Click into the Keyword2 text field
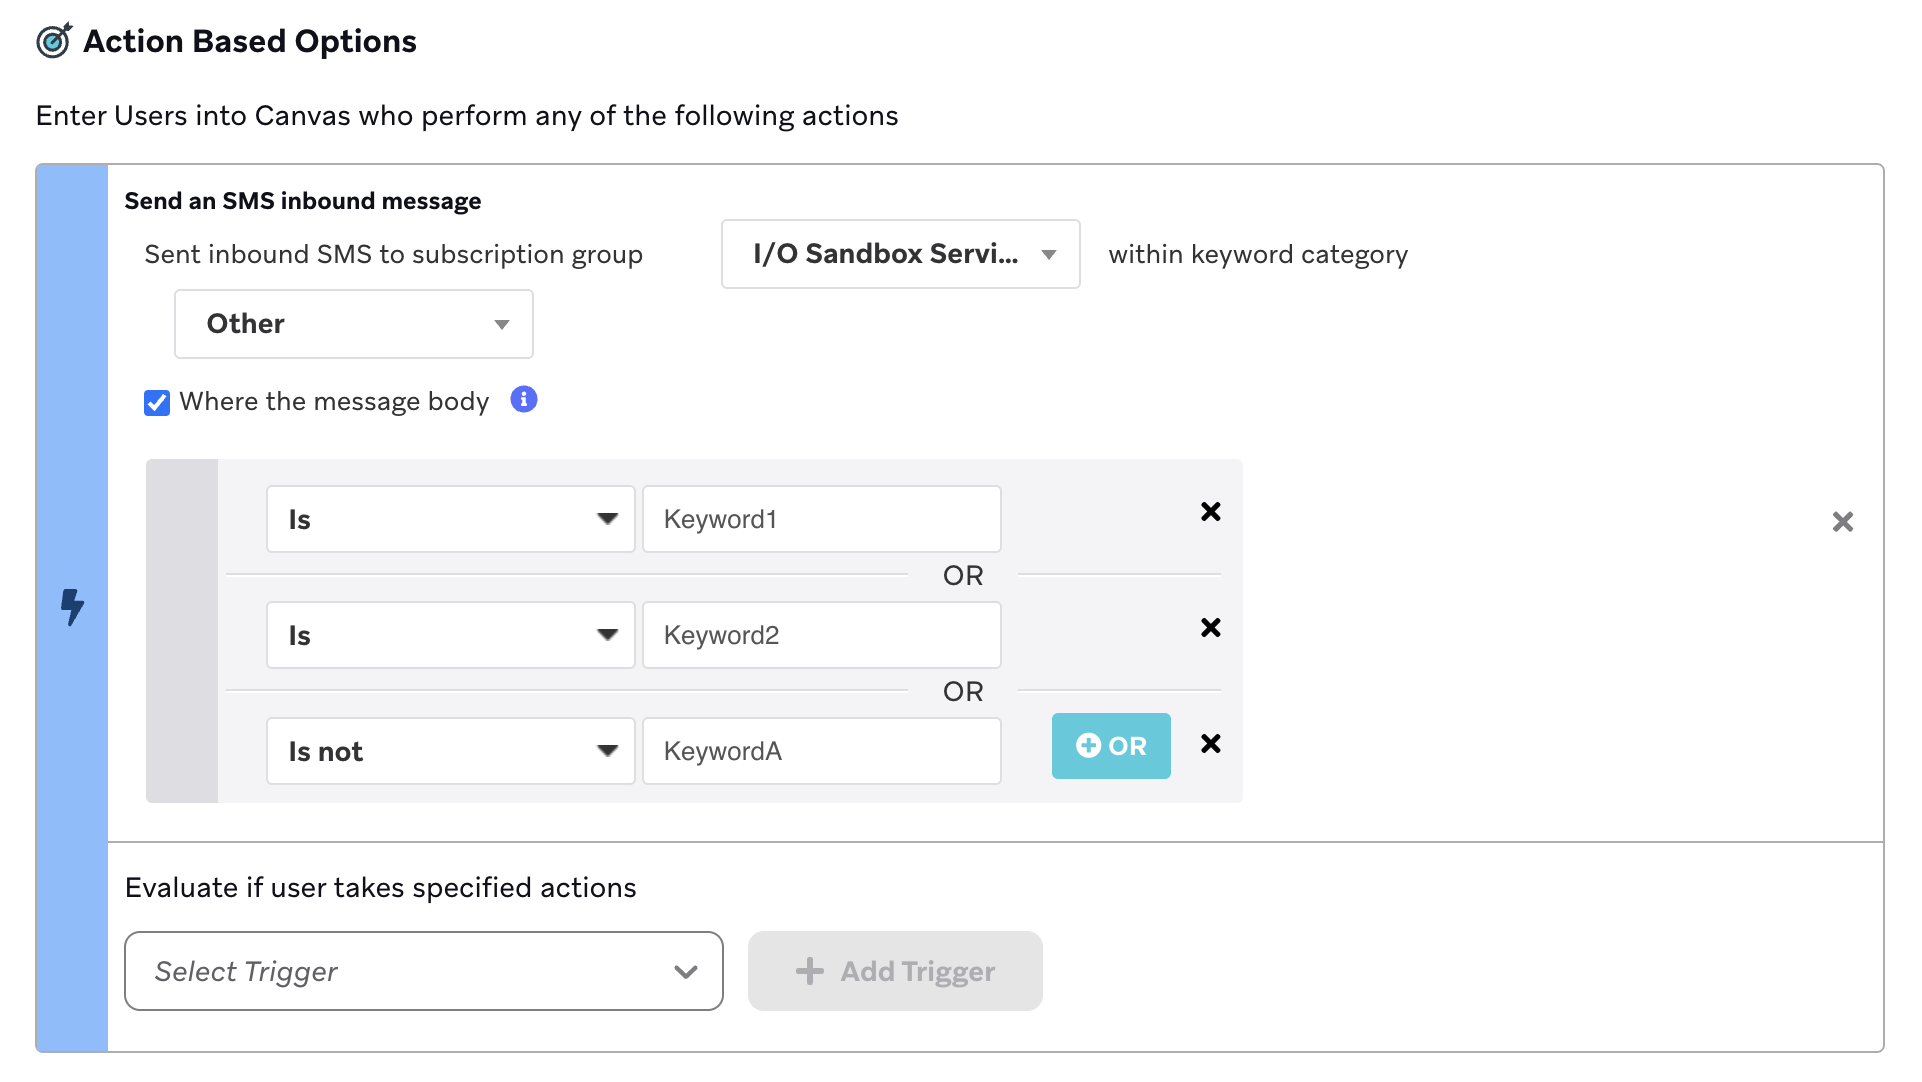Screen dimensions: 1922x1082 coord(821,635)
